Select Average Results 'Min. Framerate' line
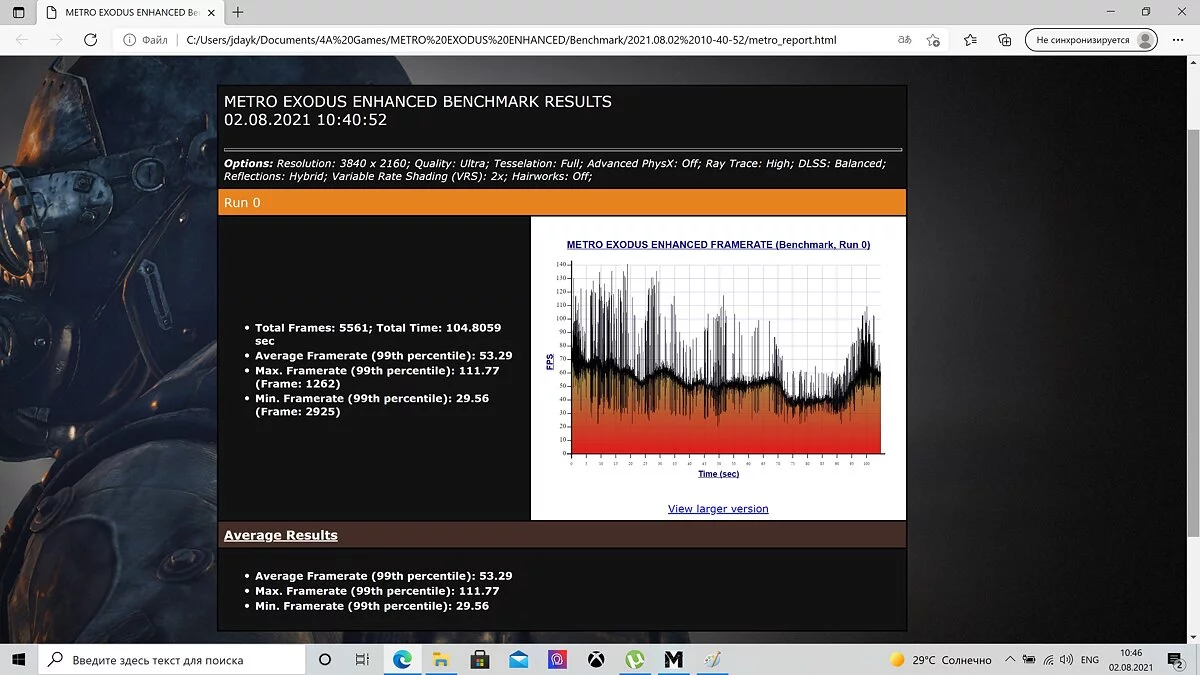 pyautogui.click(x=372, y=606)
